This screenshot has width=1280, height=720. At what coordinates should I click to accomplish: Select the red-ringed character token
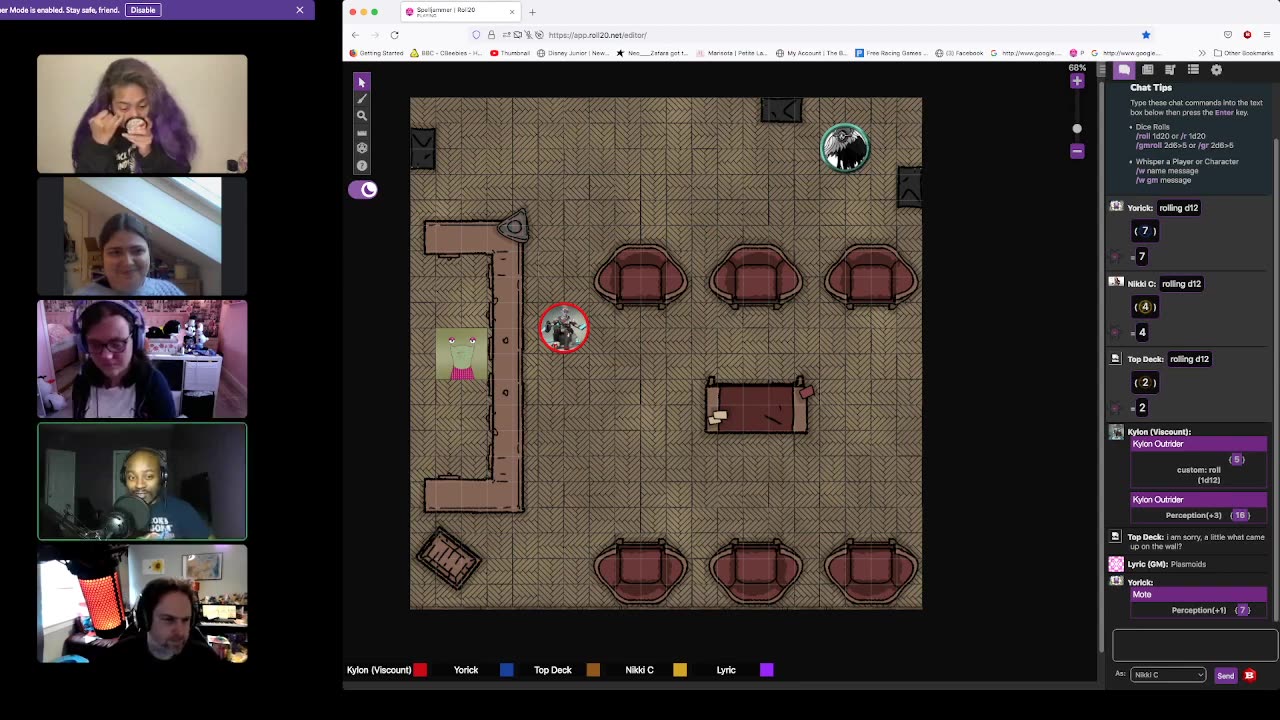(x=564, y=328)
